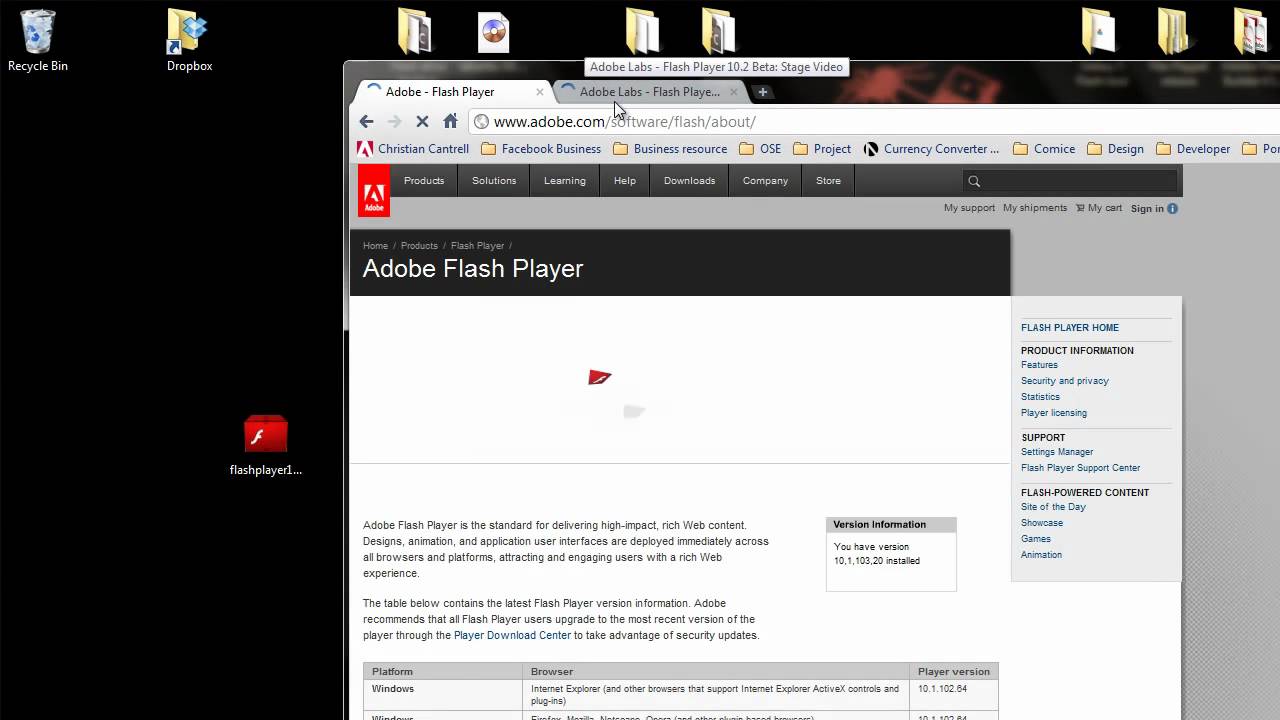Open the Christian Cantrell bookmark
Viewport: 1280px width, 720px height.
click(413, 149)
